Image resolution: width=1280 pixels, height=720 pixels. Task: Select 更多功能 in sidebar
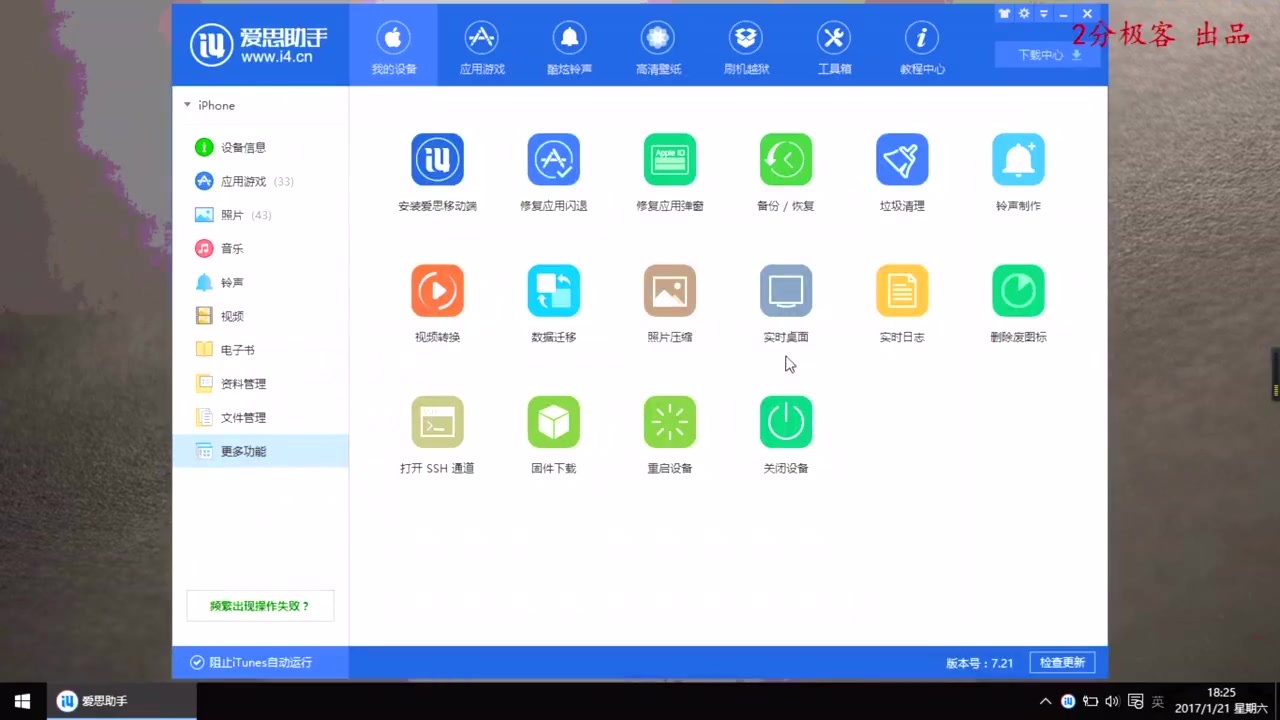260,451
